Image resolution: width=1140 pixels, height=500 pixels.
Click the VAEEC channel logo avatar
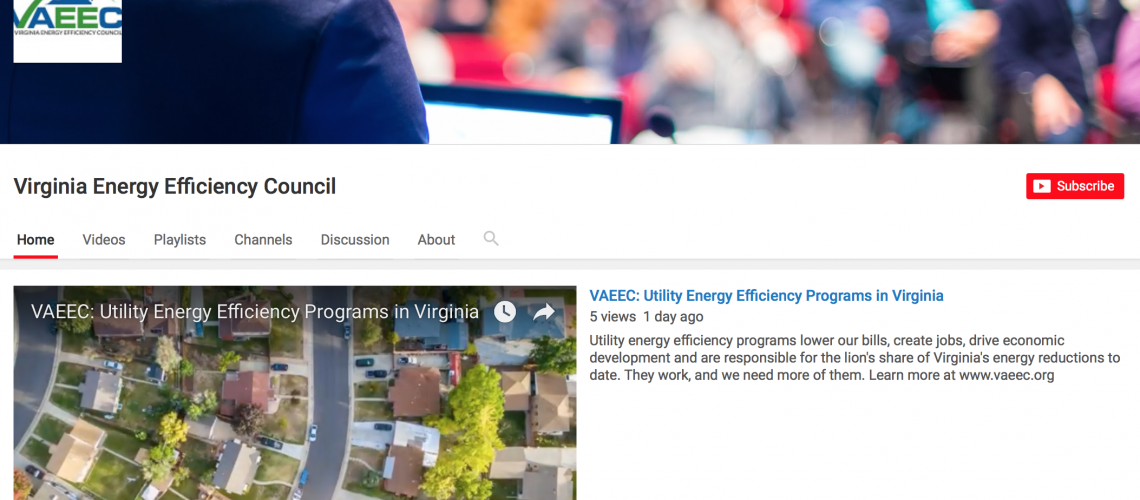pyautogui.click(x=68, y=31)
